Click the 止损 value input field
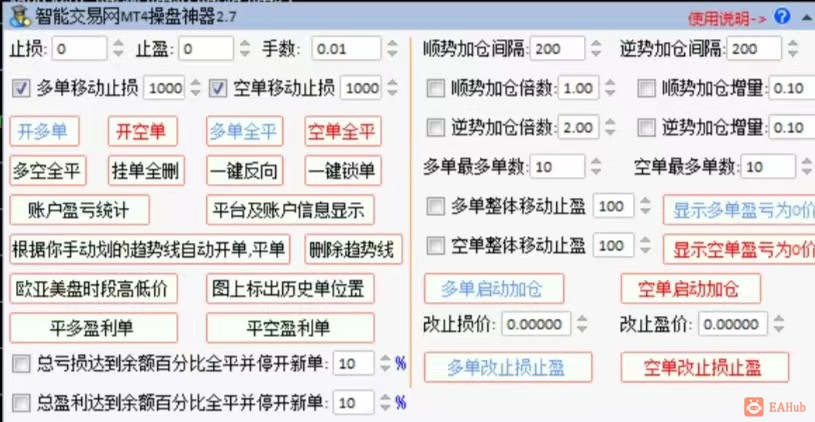The image size is (815, 422). [80, 49]
